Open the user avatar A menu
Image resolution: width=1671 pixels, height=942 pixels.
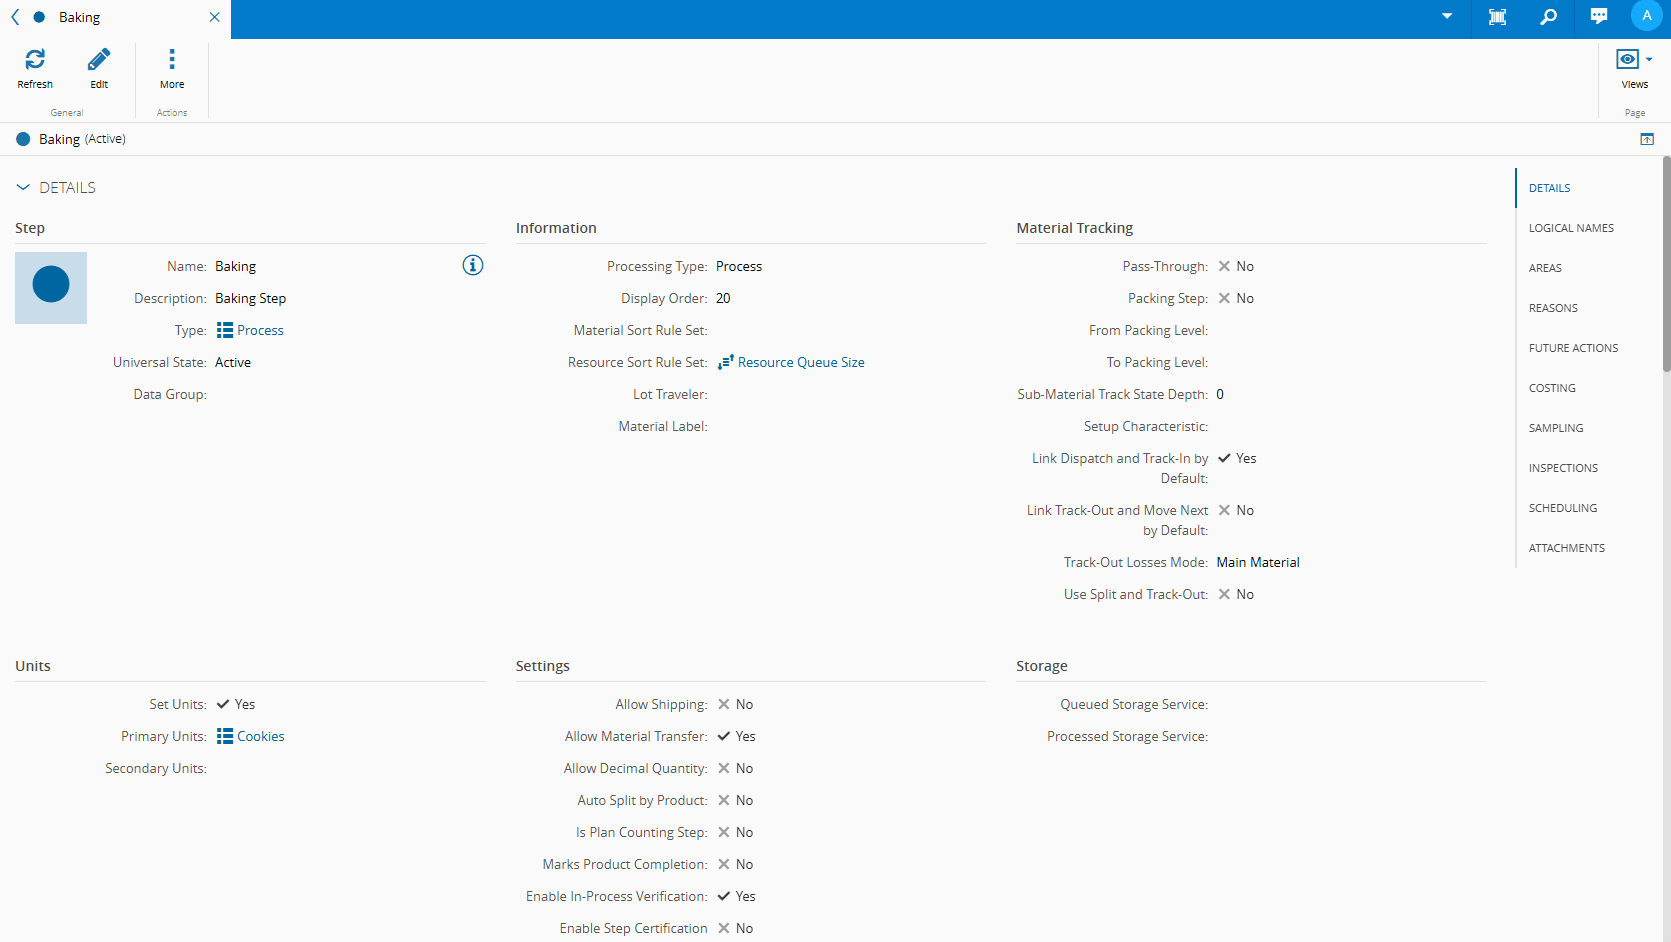point(1646,16)
